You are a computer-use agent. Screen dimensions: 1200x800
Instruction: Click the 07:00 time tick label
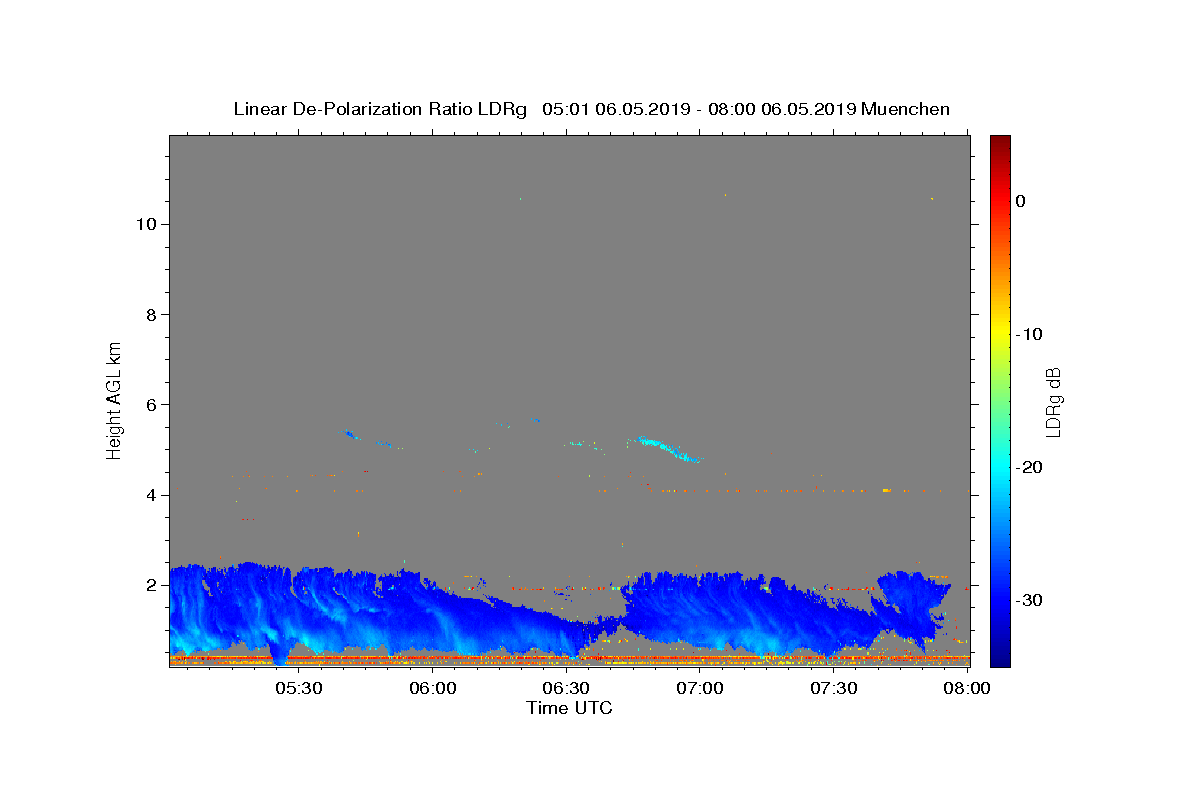[x=700, y=688]
